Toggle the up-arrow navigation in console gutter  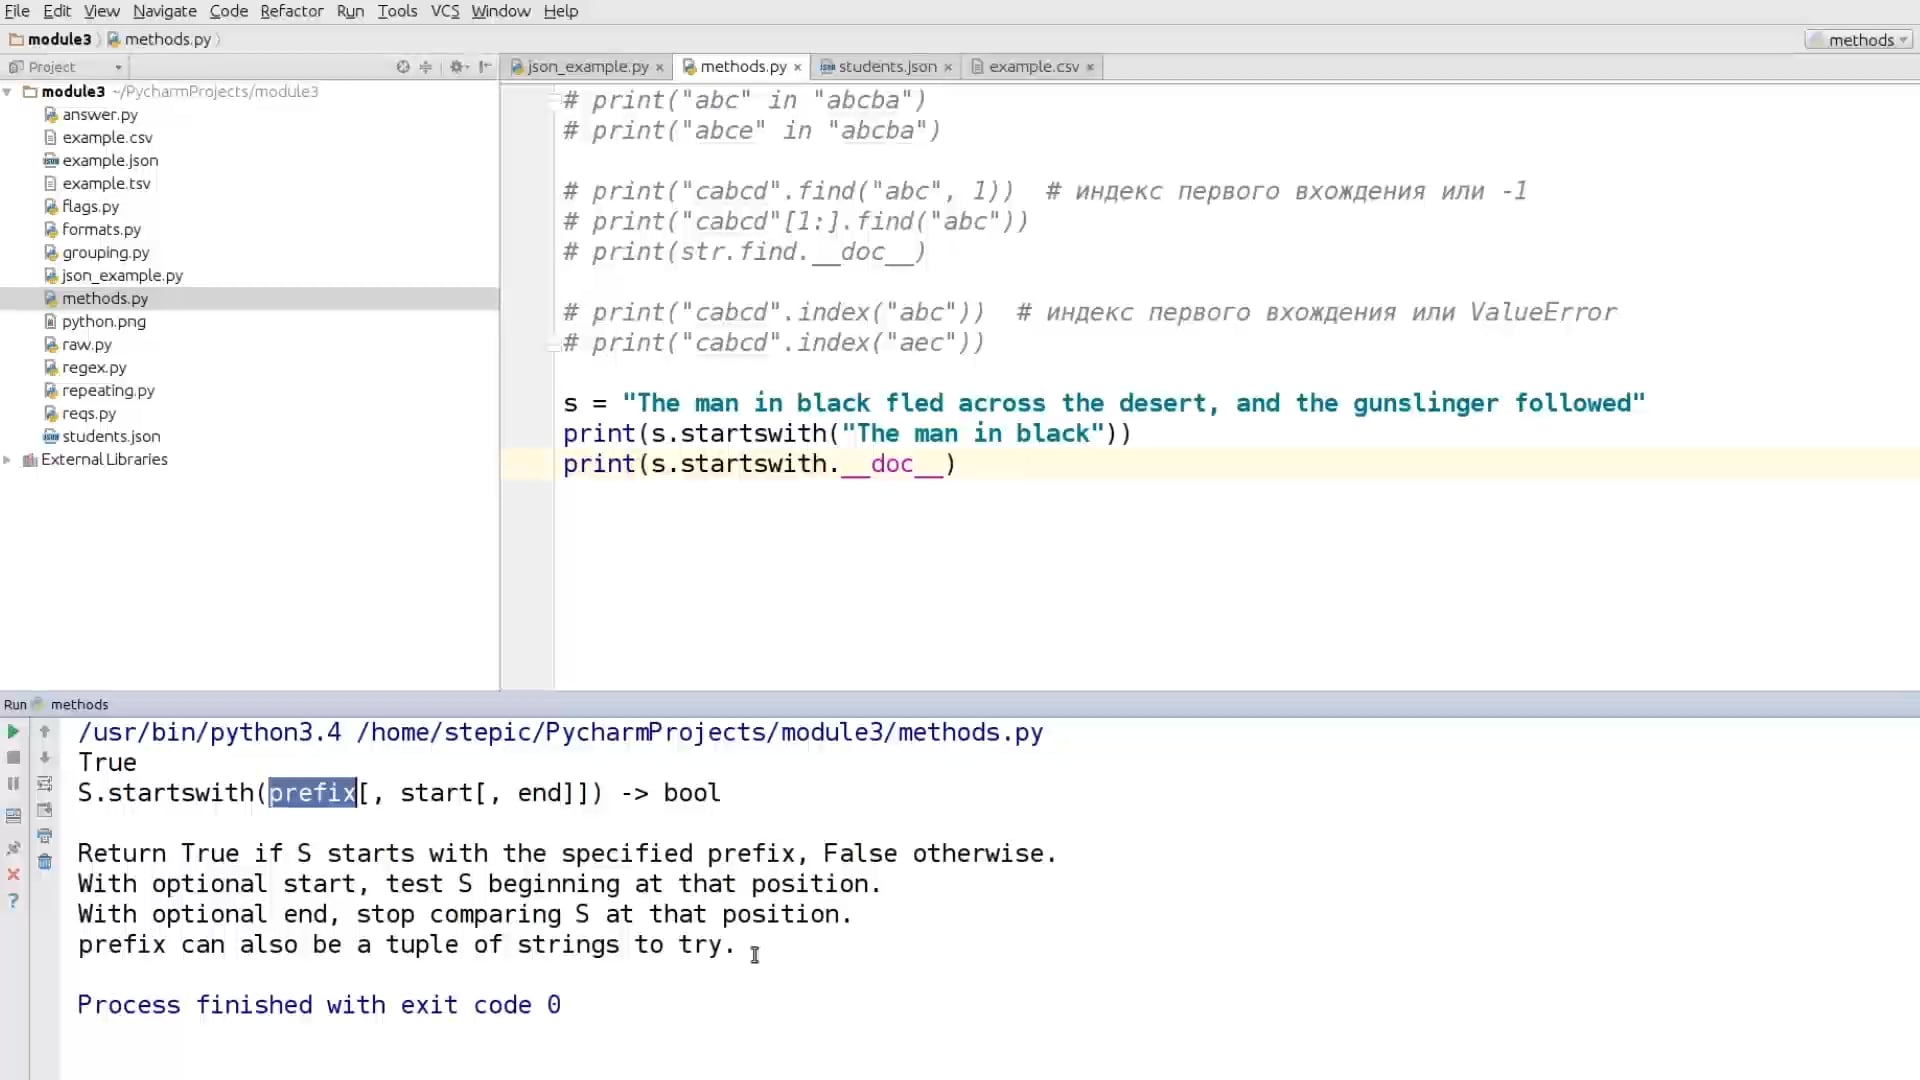[44, 731]
